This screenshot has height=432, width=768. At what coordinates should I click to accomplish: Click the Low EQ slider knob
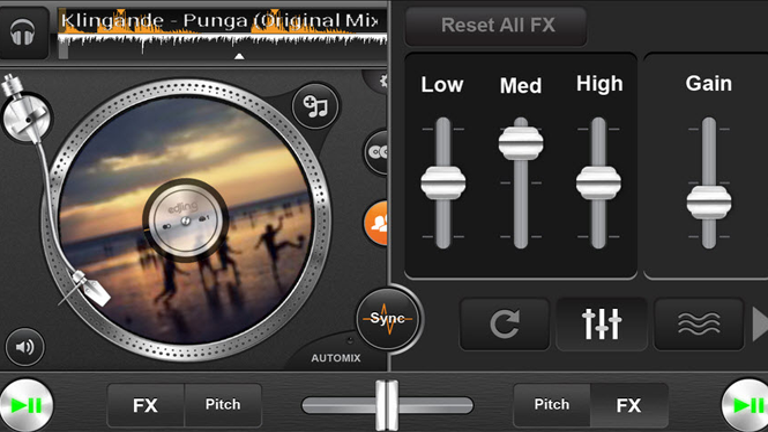(x=443, y=183)
